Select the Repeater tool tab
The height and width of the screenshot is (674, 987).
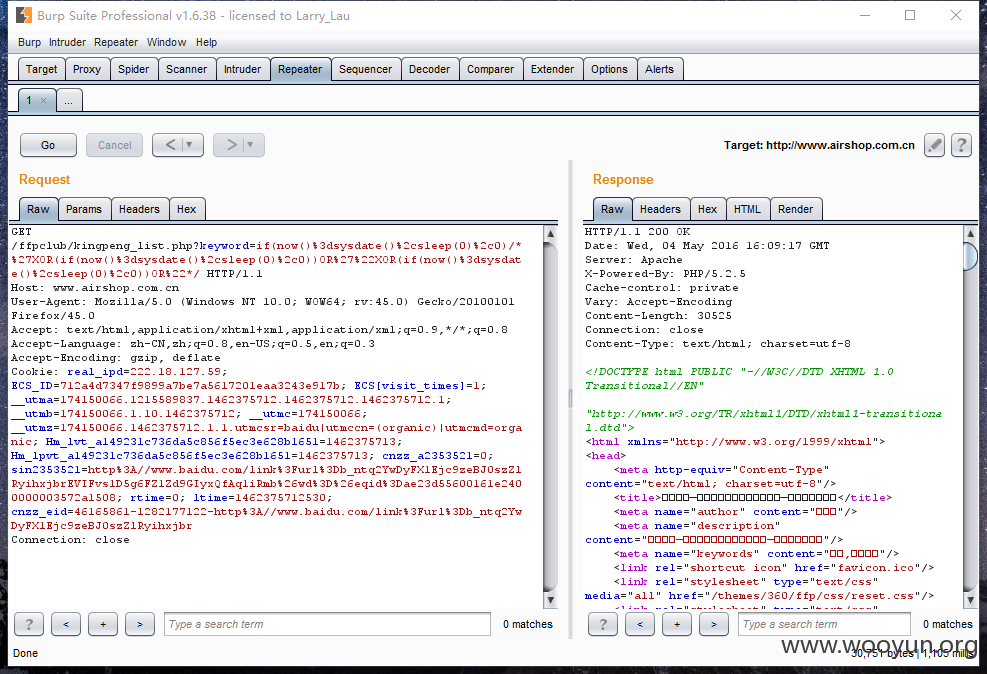click(300, 69)
